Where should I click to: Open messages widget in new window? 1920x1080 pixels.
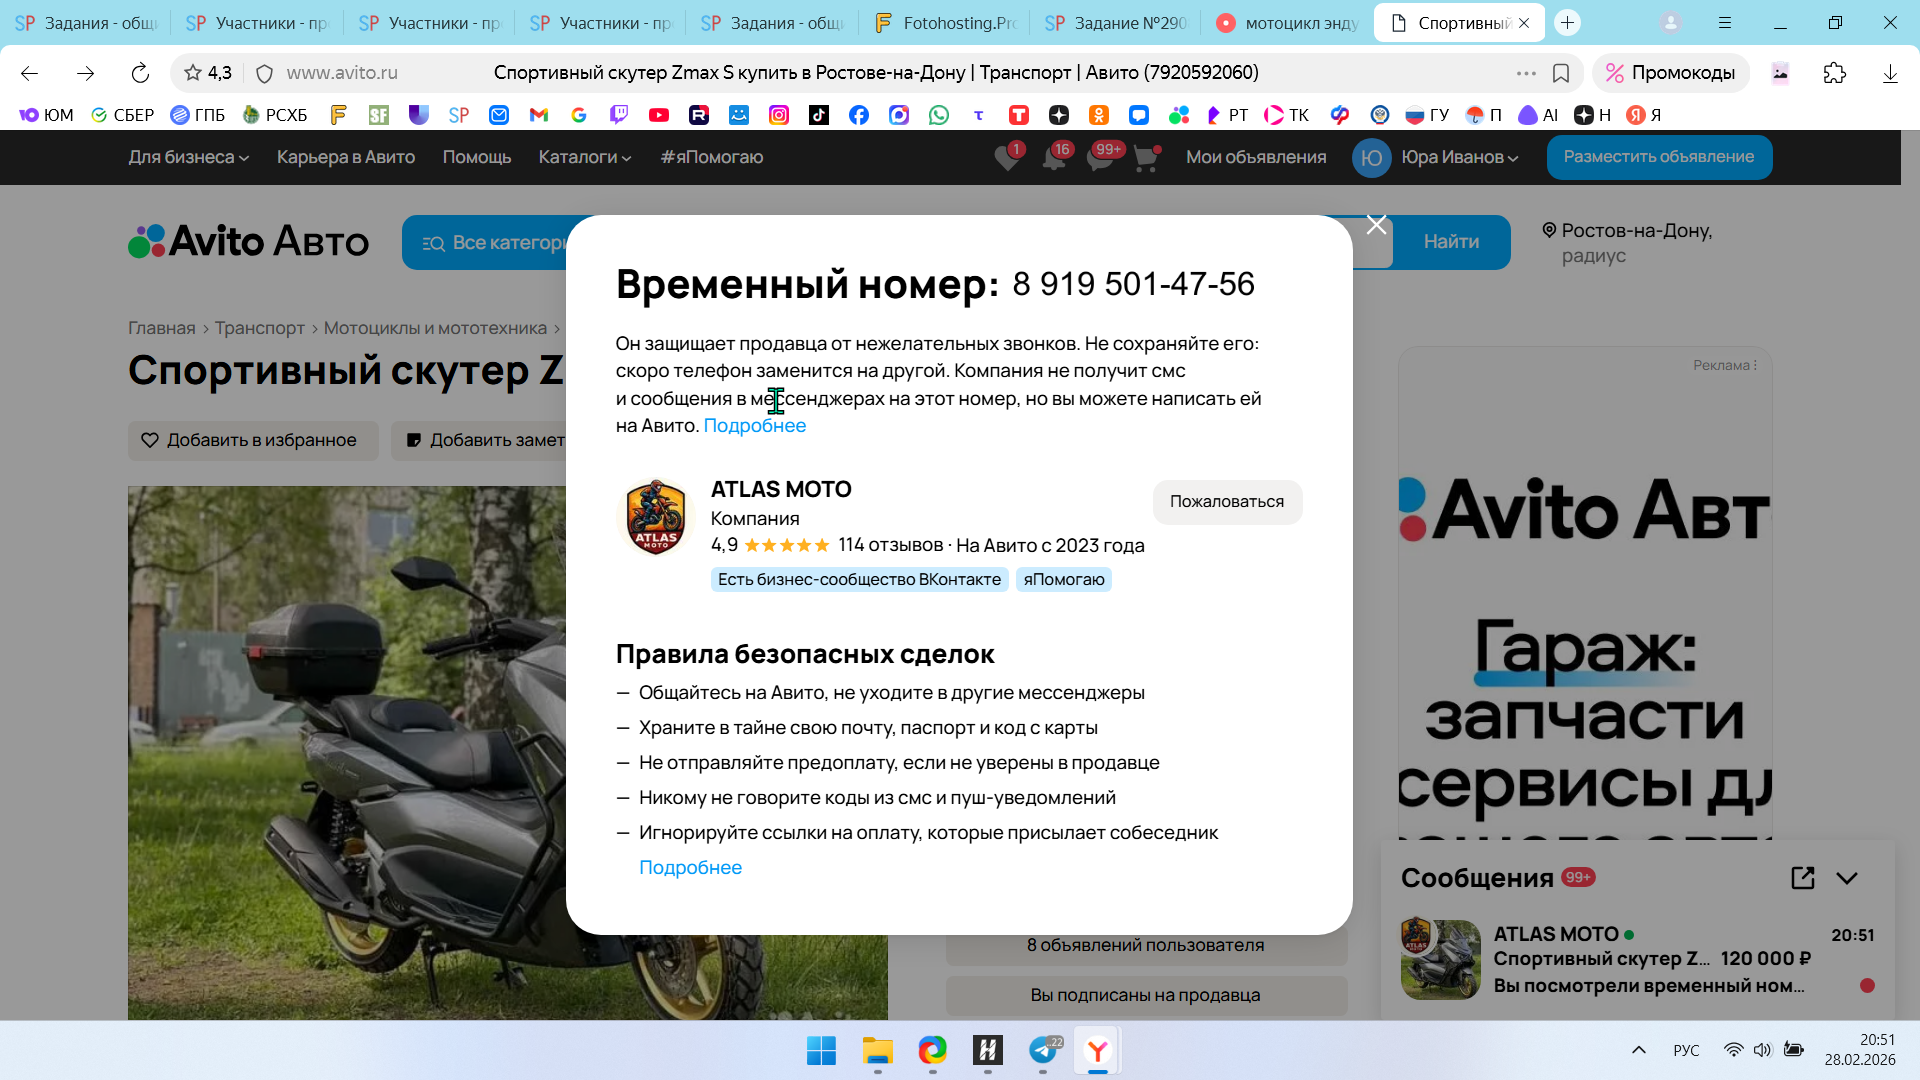coord(1802,878)
